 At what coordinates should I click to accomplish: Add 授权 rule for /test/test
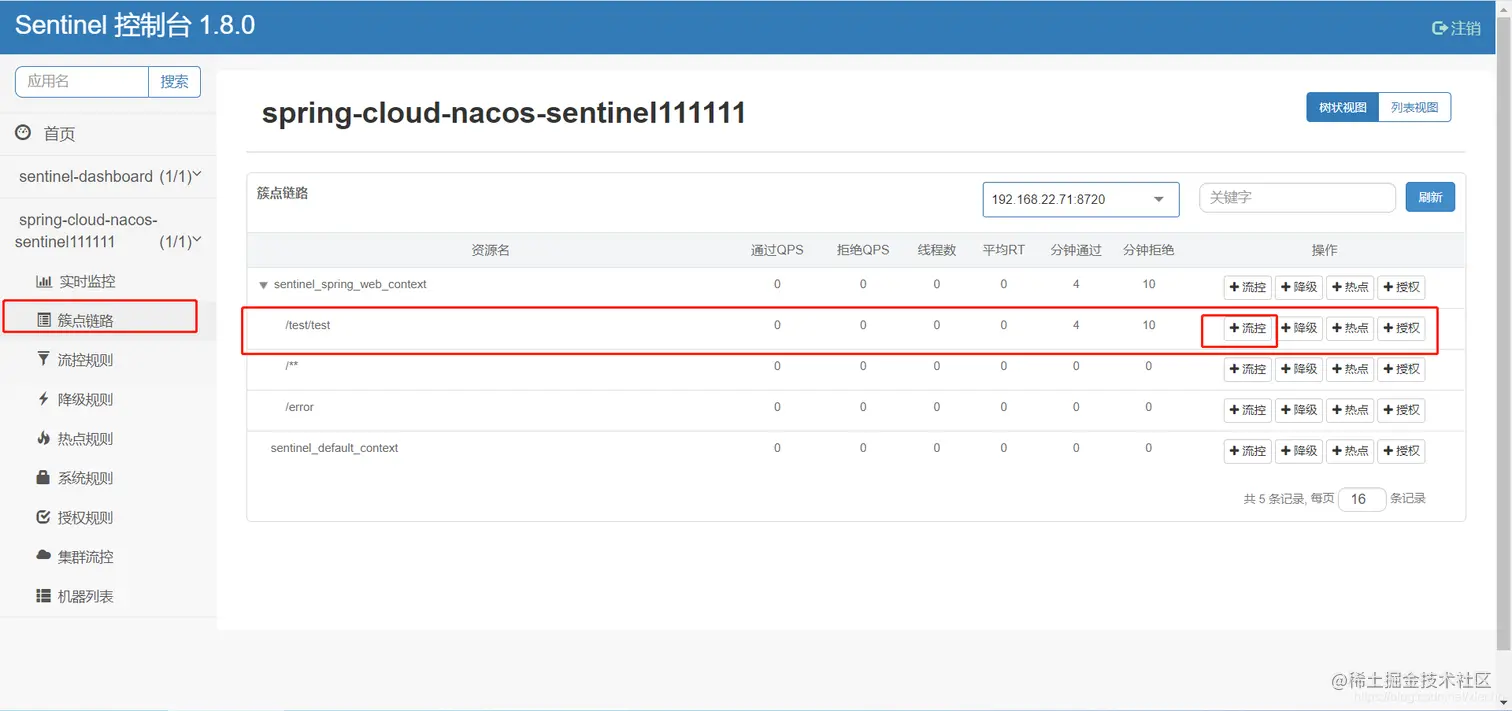pos(1401,328)
